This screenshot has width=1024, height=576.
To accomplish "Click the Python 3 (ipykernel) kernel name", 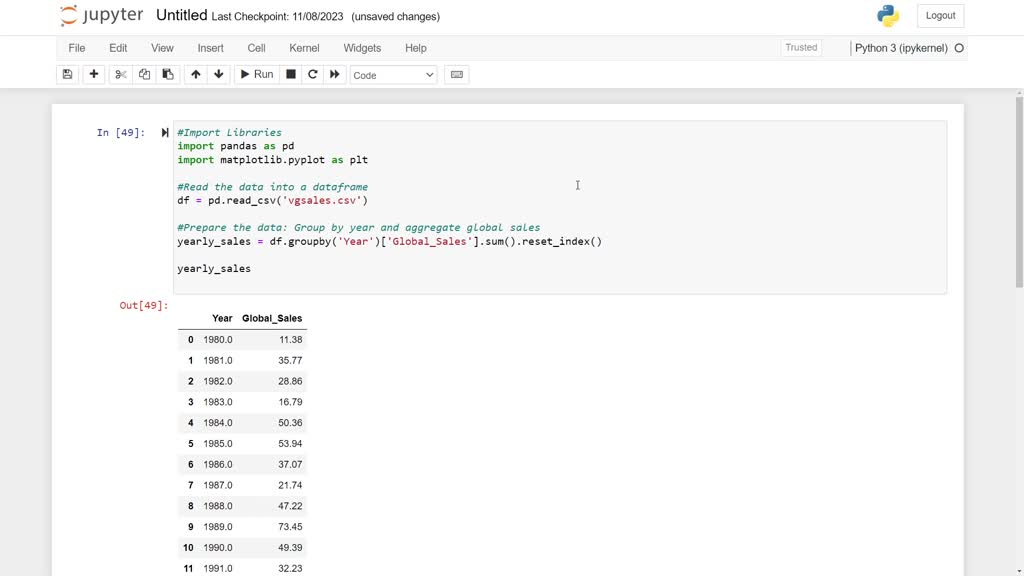I will click(901, 48).
